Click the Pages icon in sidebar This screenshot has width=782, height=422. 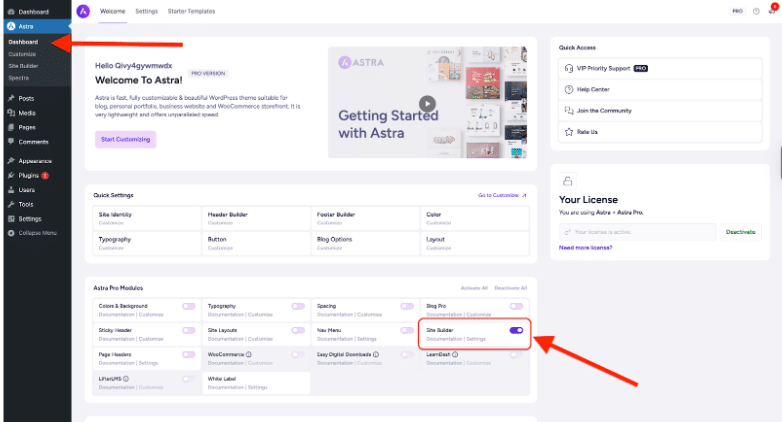[x=11, y=127]
